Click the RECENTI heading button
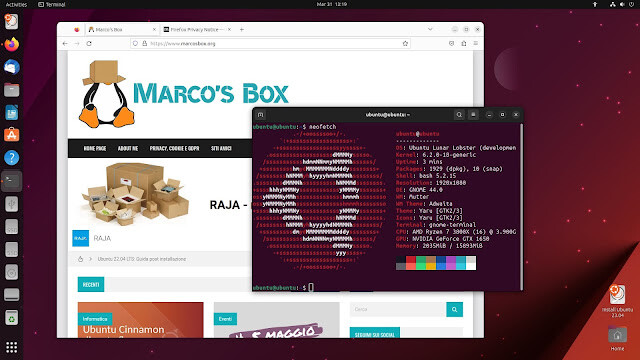This screenshot has height=360, width=640. (91, 284)
